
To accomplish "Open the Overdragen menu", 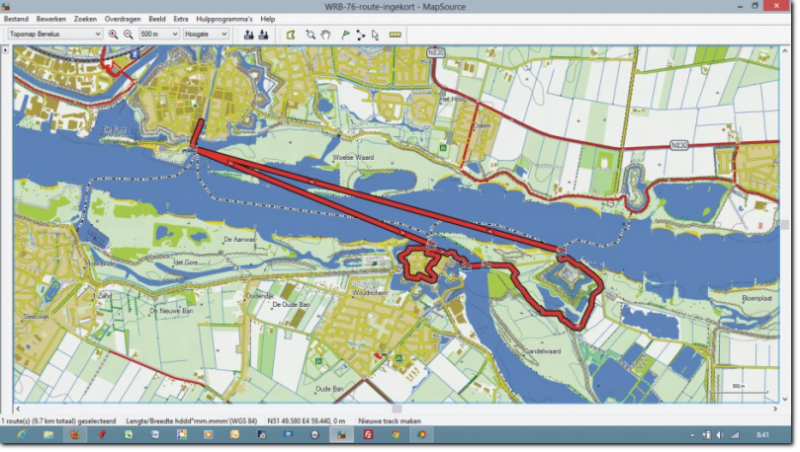I will tap(122, 19).
